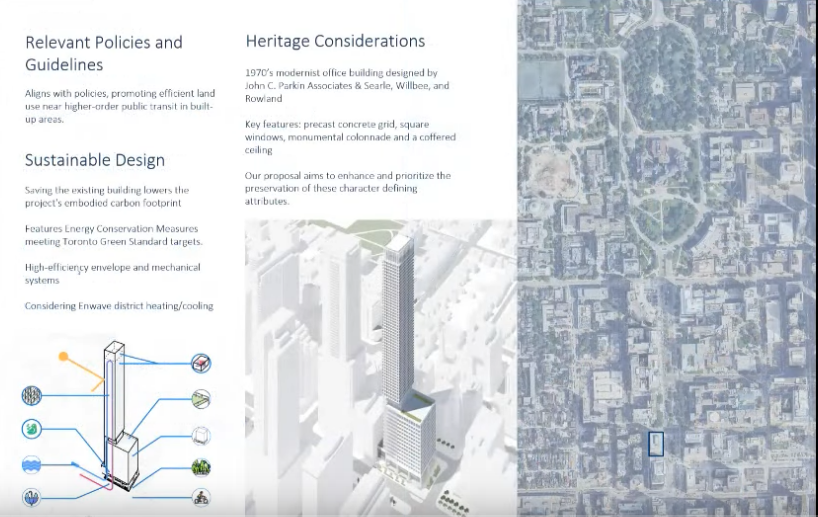
Task: Click the cyclist bicycle icon
Action: 201,497
